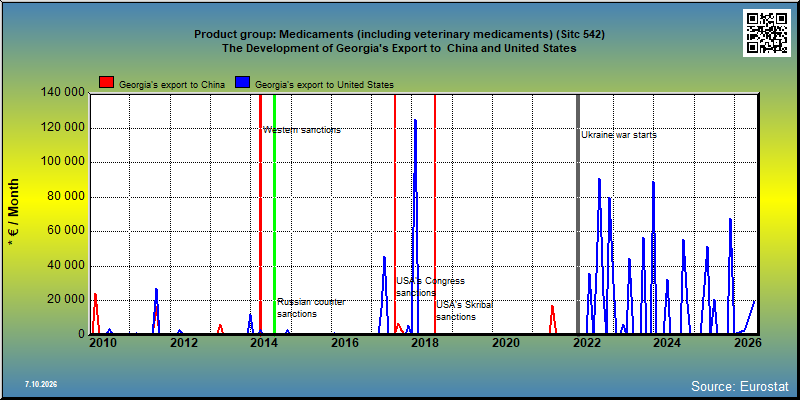Viewport: 800px width, 400px height.
Task: Click the date stamp 7.10.2026
Action: pos(41,384)
